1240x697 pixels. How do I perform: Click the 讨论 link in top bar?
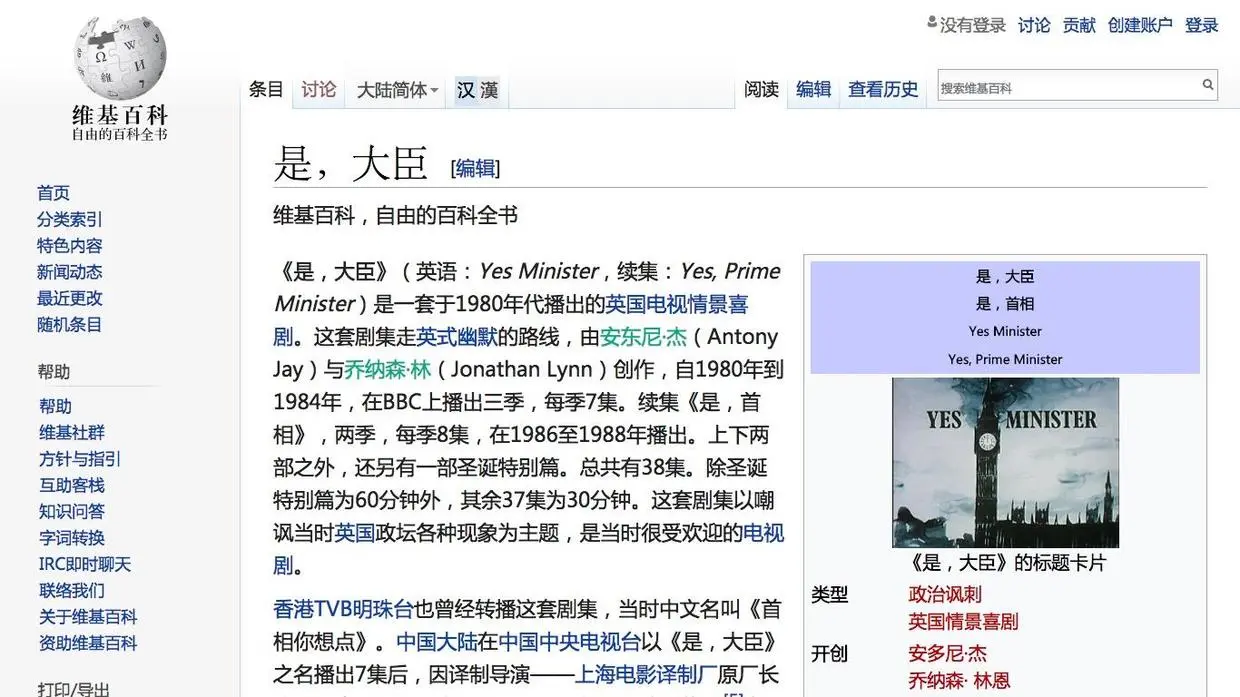coord(1034,25)
